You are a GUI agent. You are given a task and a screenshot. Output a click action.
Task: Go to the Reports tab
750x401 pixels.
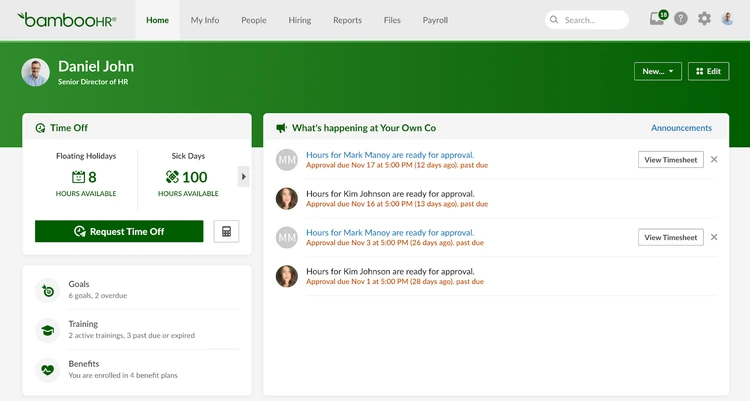coord(347,20)
